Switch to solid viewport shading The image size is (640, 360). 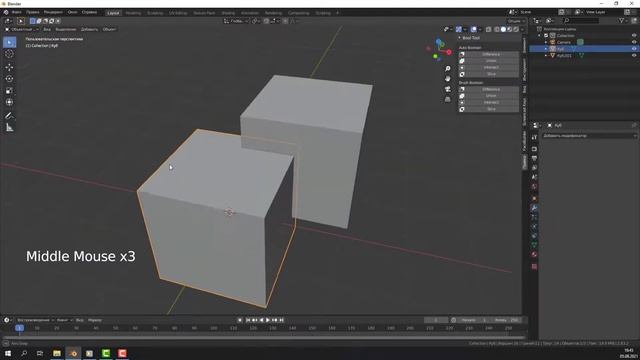pyautogui.click(x=503, y=29)
